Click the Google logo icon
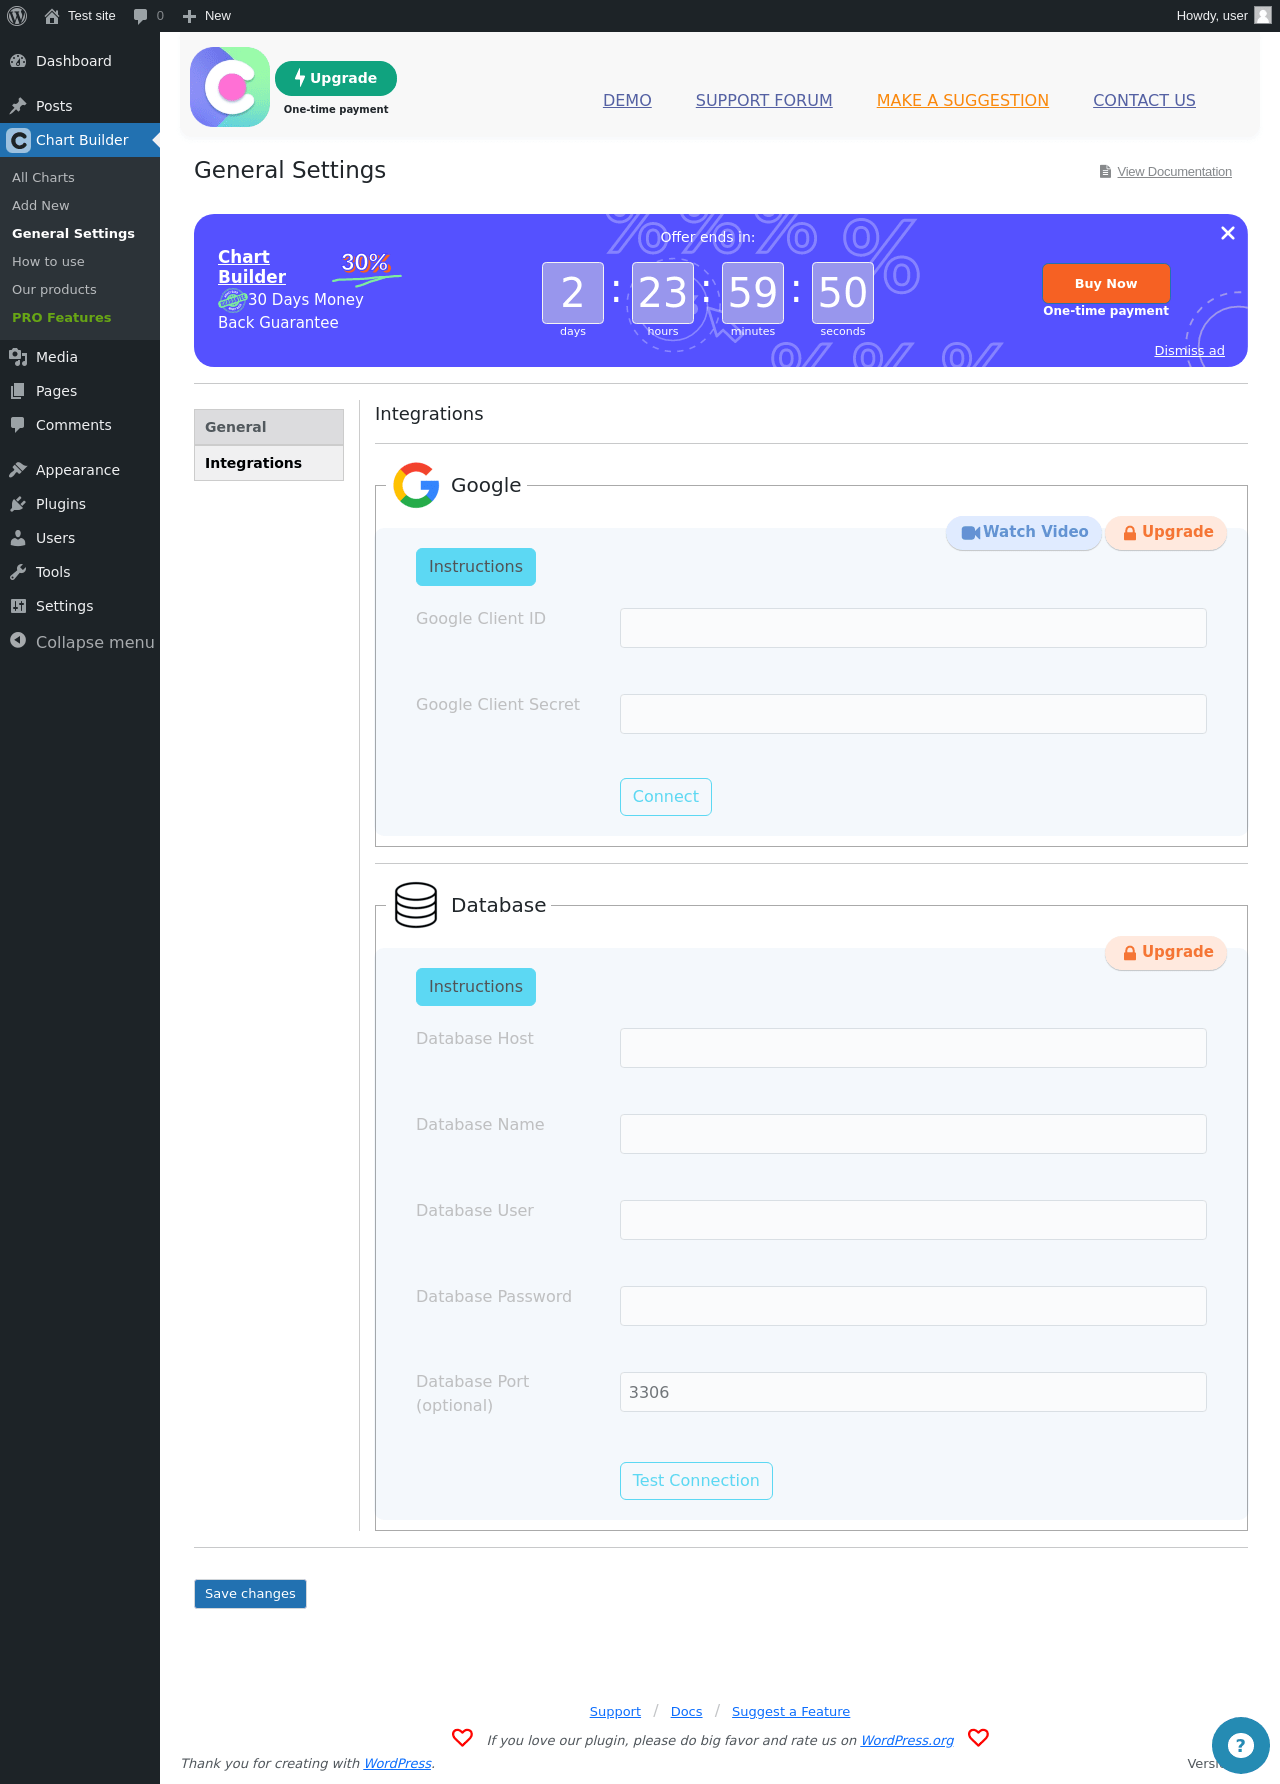 click(x=416, y=485)
